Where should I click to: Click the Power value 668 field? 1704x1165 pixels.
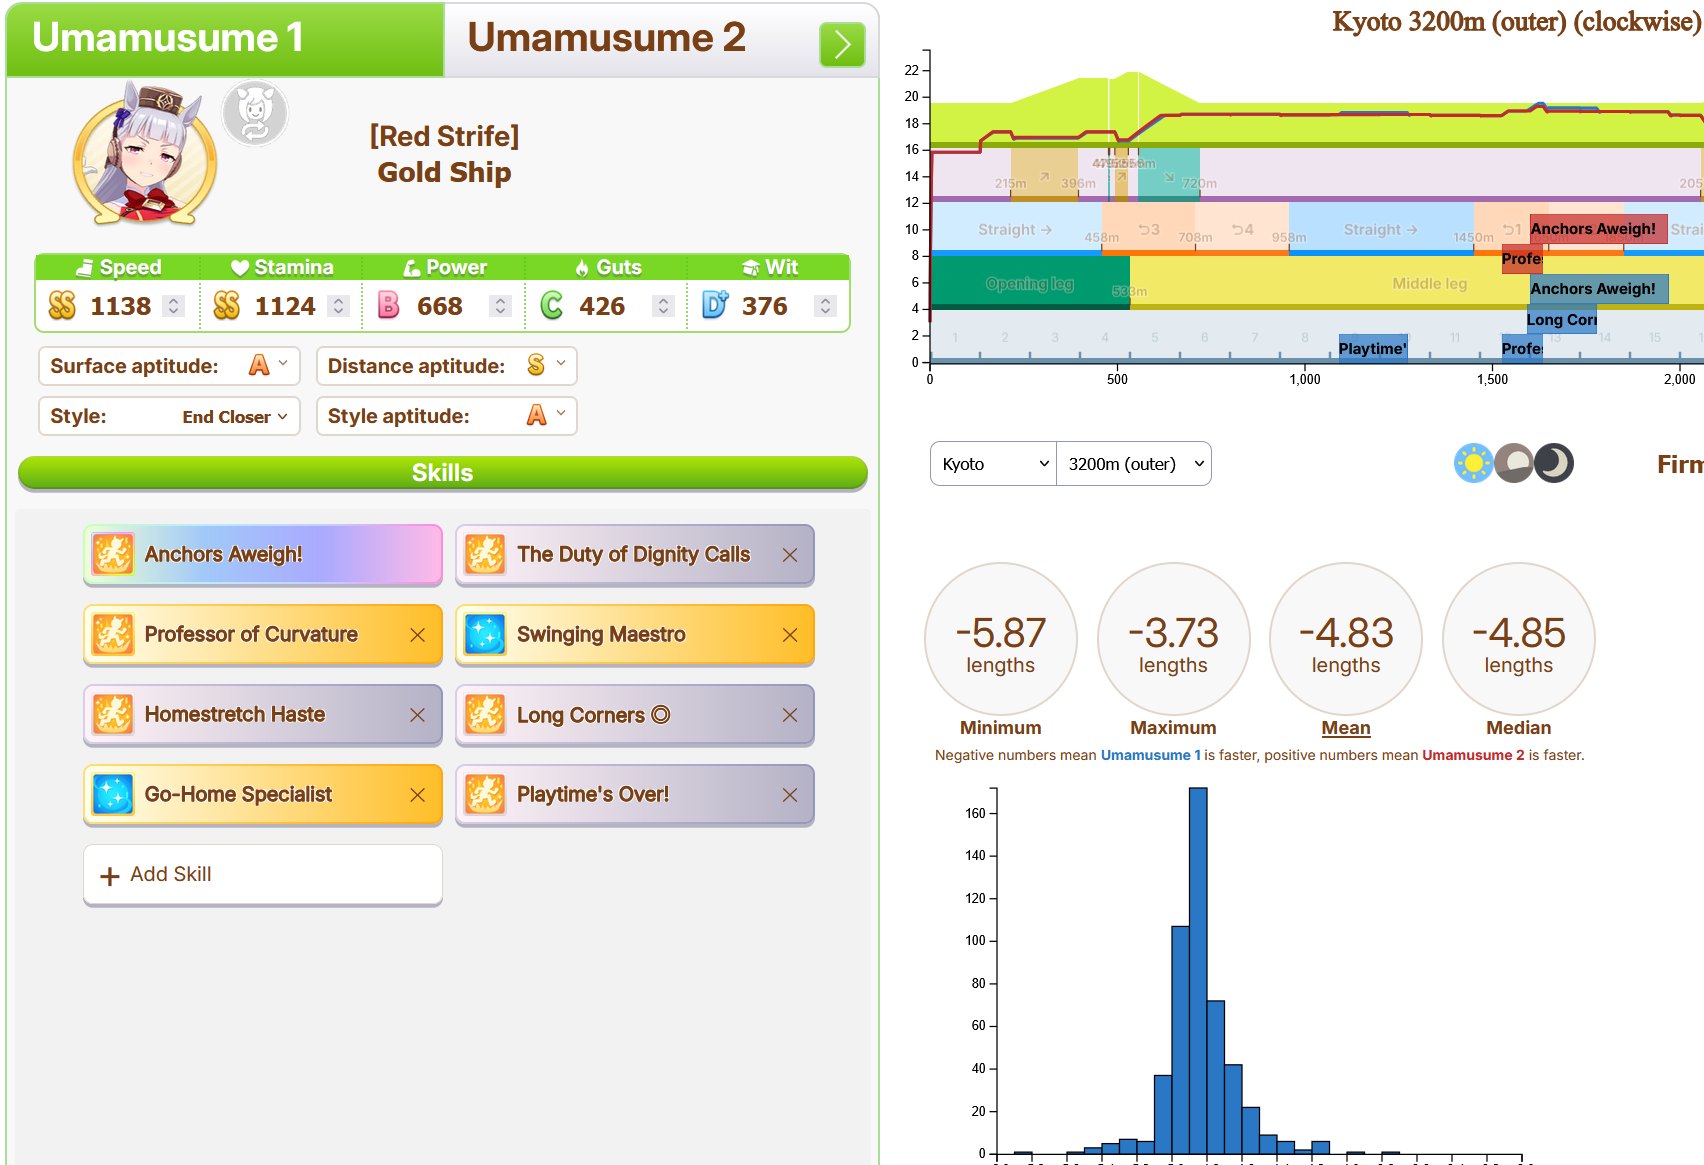[x=440, y=306]
